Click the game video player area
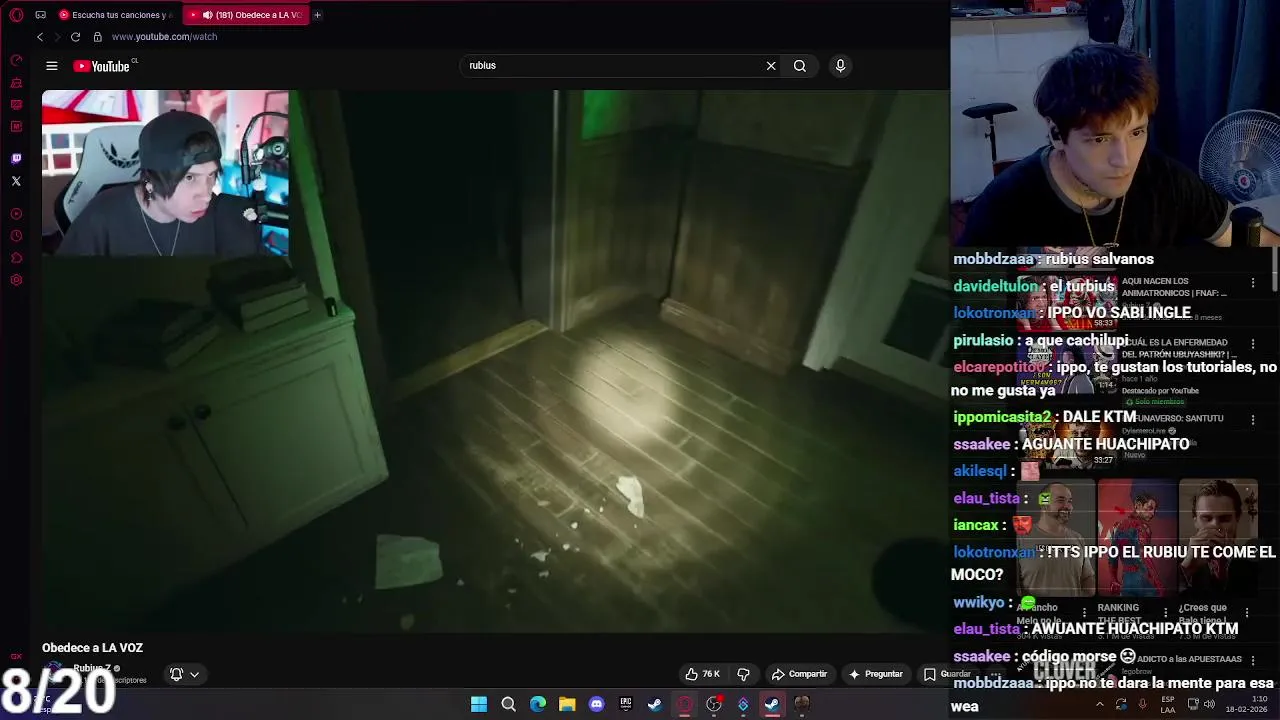The image size is (1280, 720). coord(495,361)
